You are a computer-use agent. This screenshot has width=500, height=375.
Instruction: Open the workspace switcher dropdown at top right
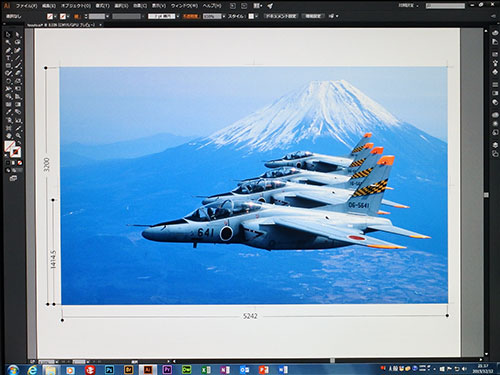click(x=409, y=6)
